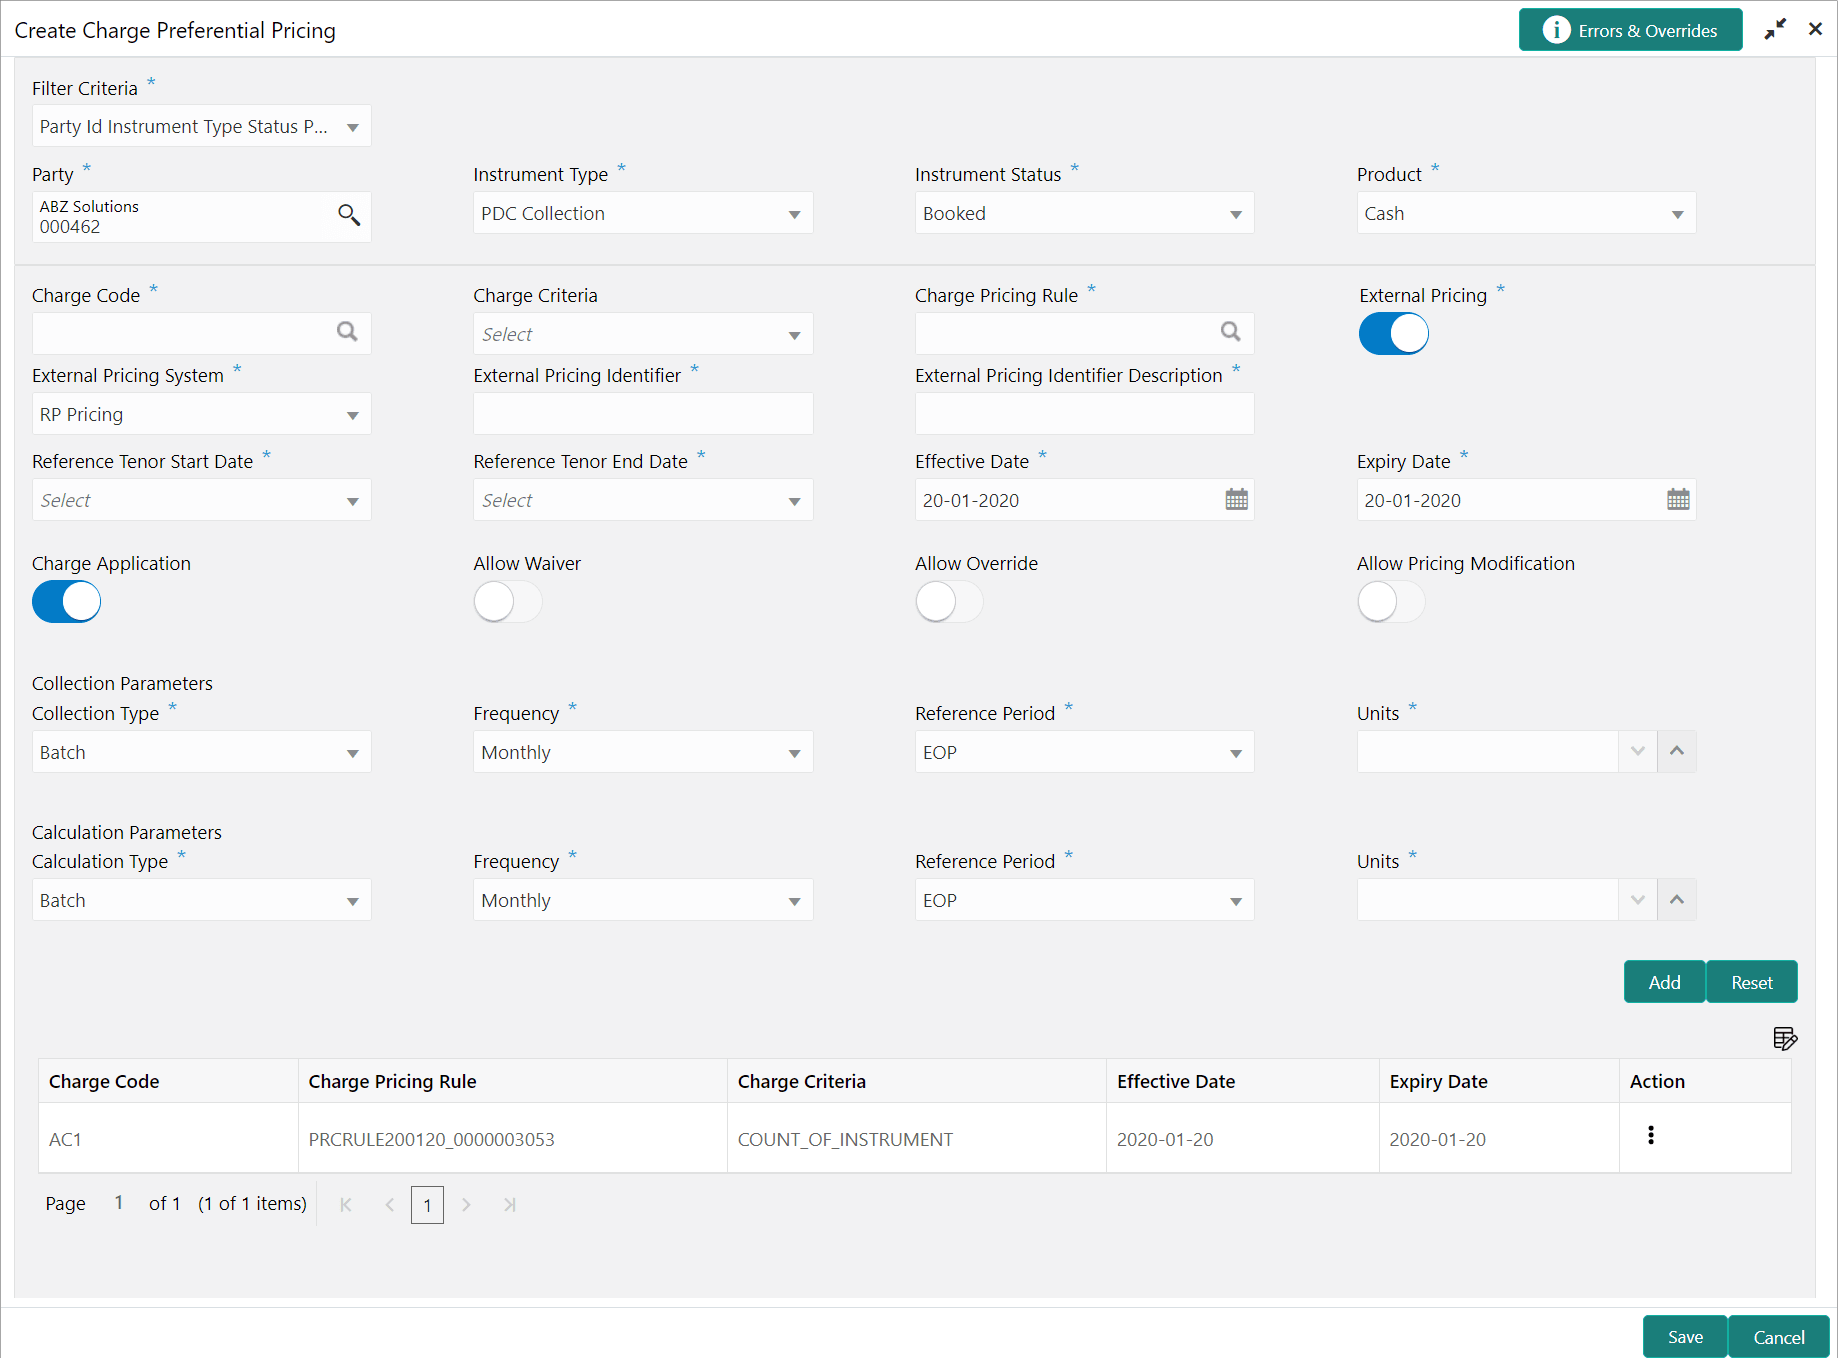Click External Pricing Identifier input field

click(643, 414)
